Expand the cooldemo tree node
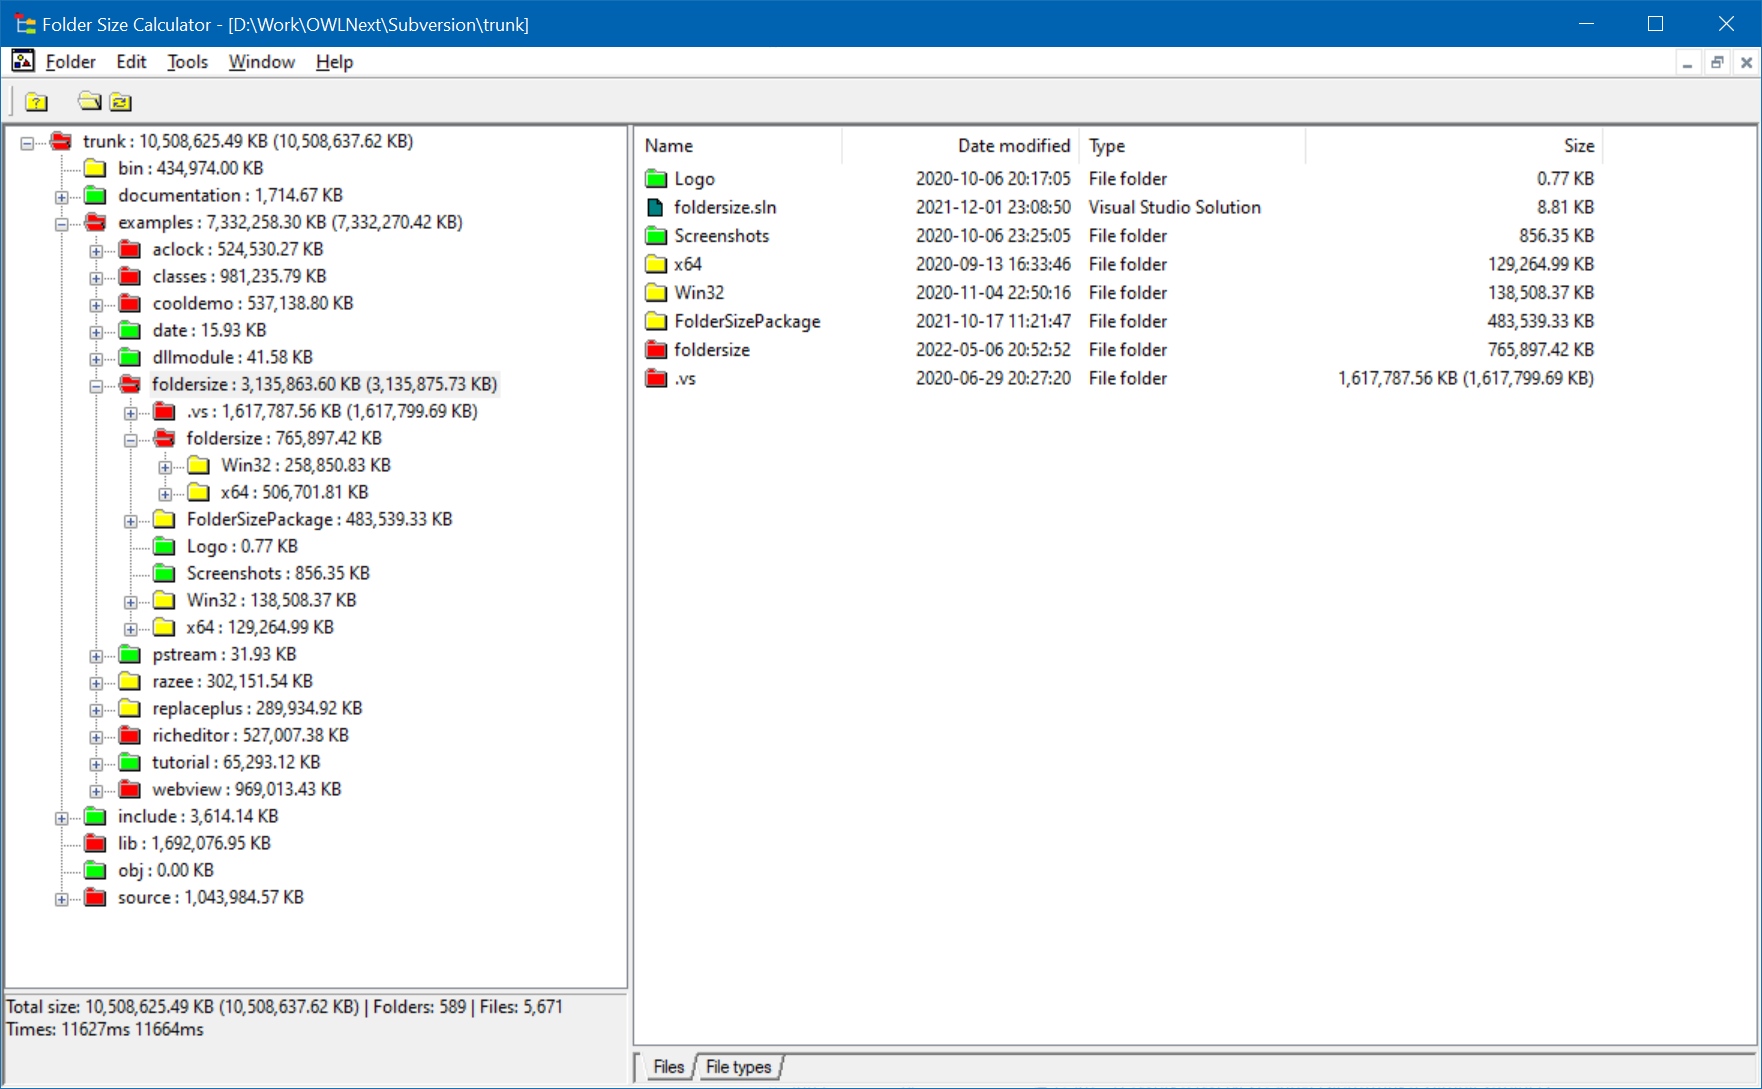 click(x=96, y=305)
